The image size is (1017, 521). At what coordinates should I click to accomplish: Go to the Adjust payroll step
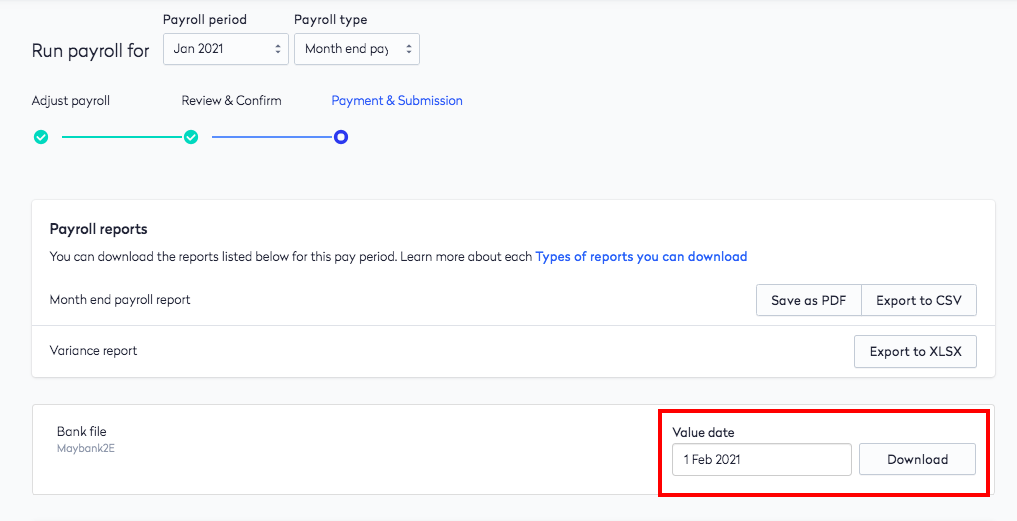tap(71, 101)
